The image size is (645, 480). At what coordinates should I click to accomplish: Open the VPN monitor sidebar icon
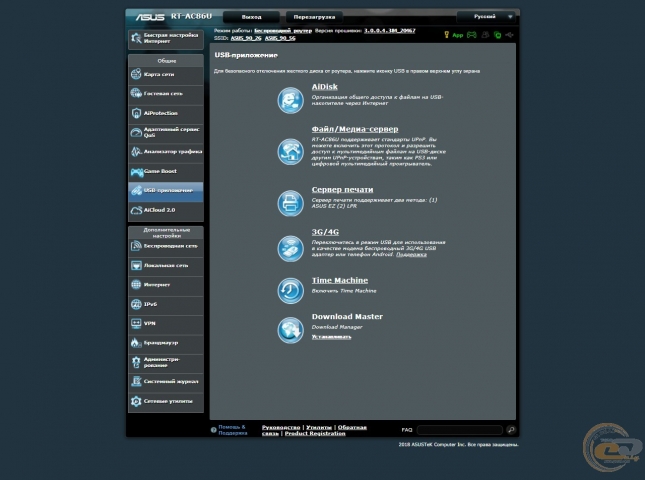click(136, 323)
